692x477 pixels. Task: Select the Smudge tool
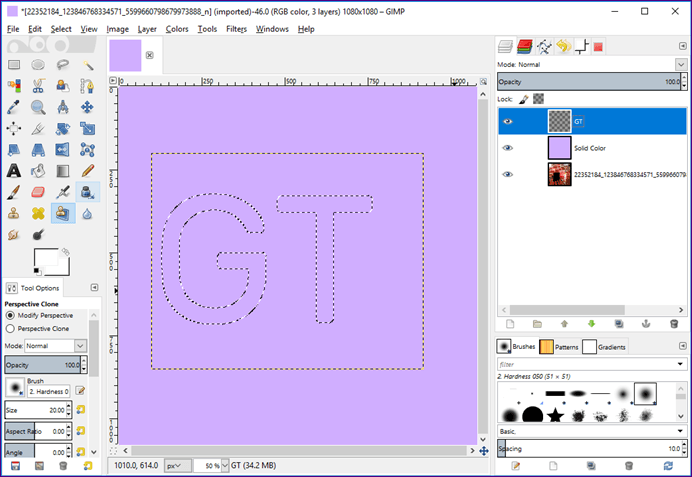(x=14, y=234)
